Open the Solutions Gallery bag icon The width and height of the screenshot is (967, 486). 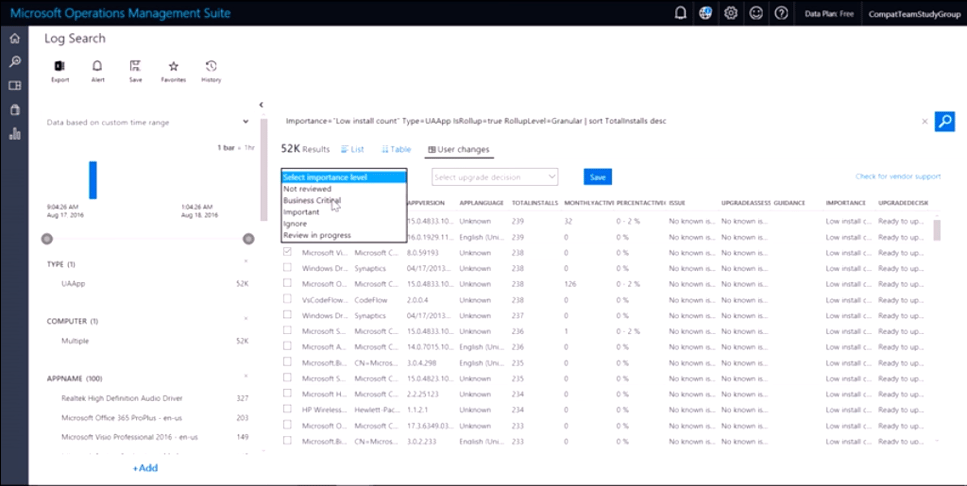[14, 110]
